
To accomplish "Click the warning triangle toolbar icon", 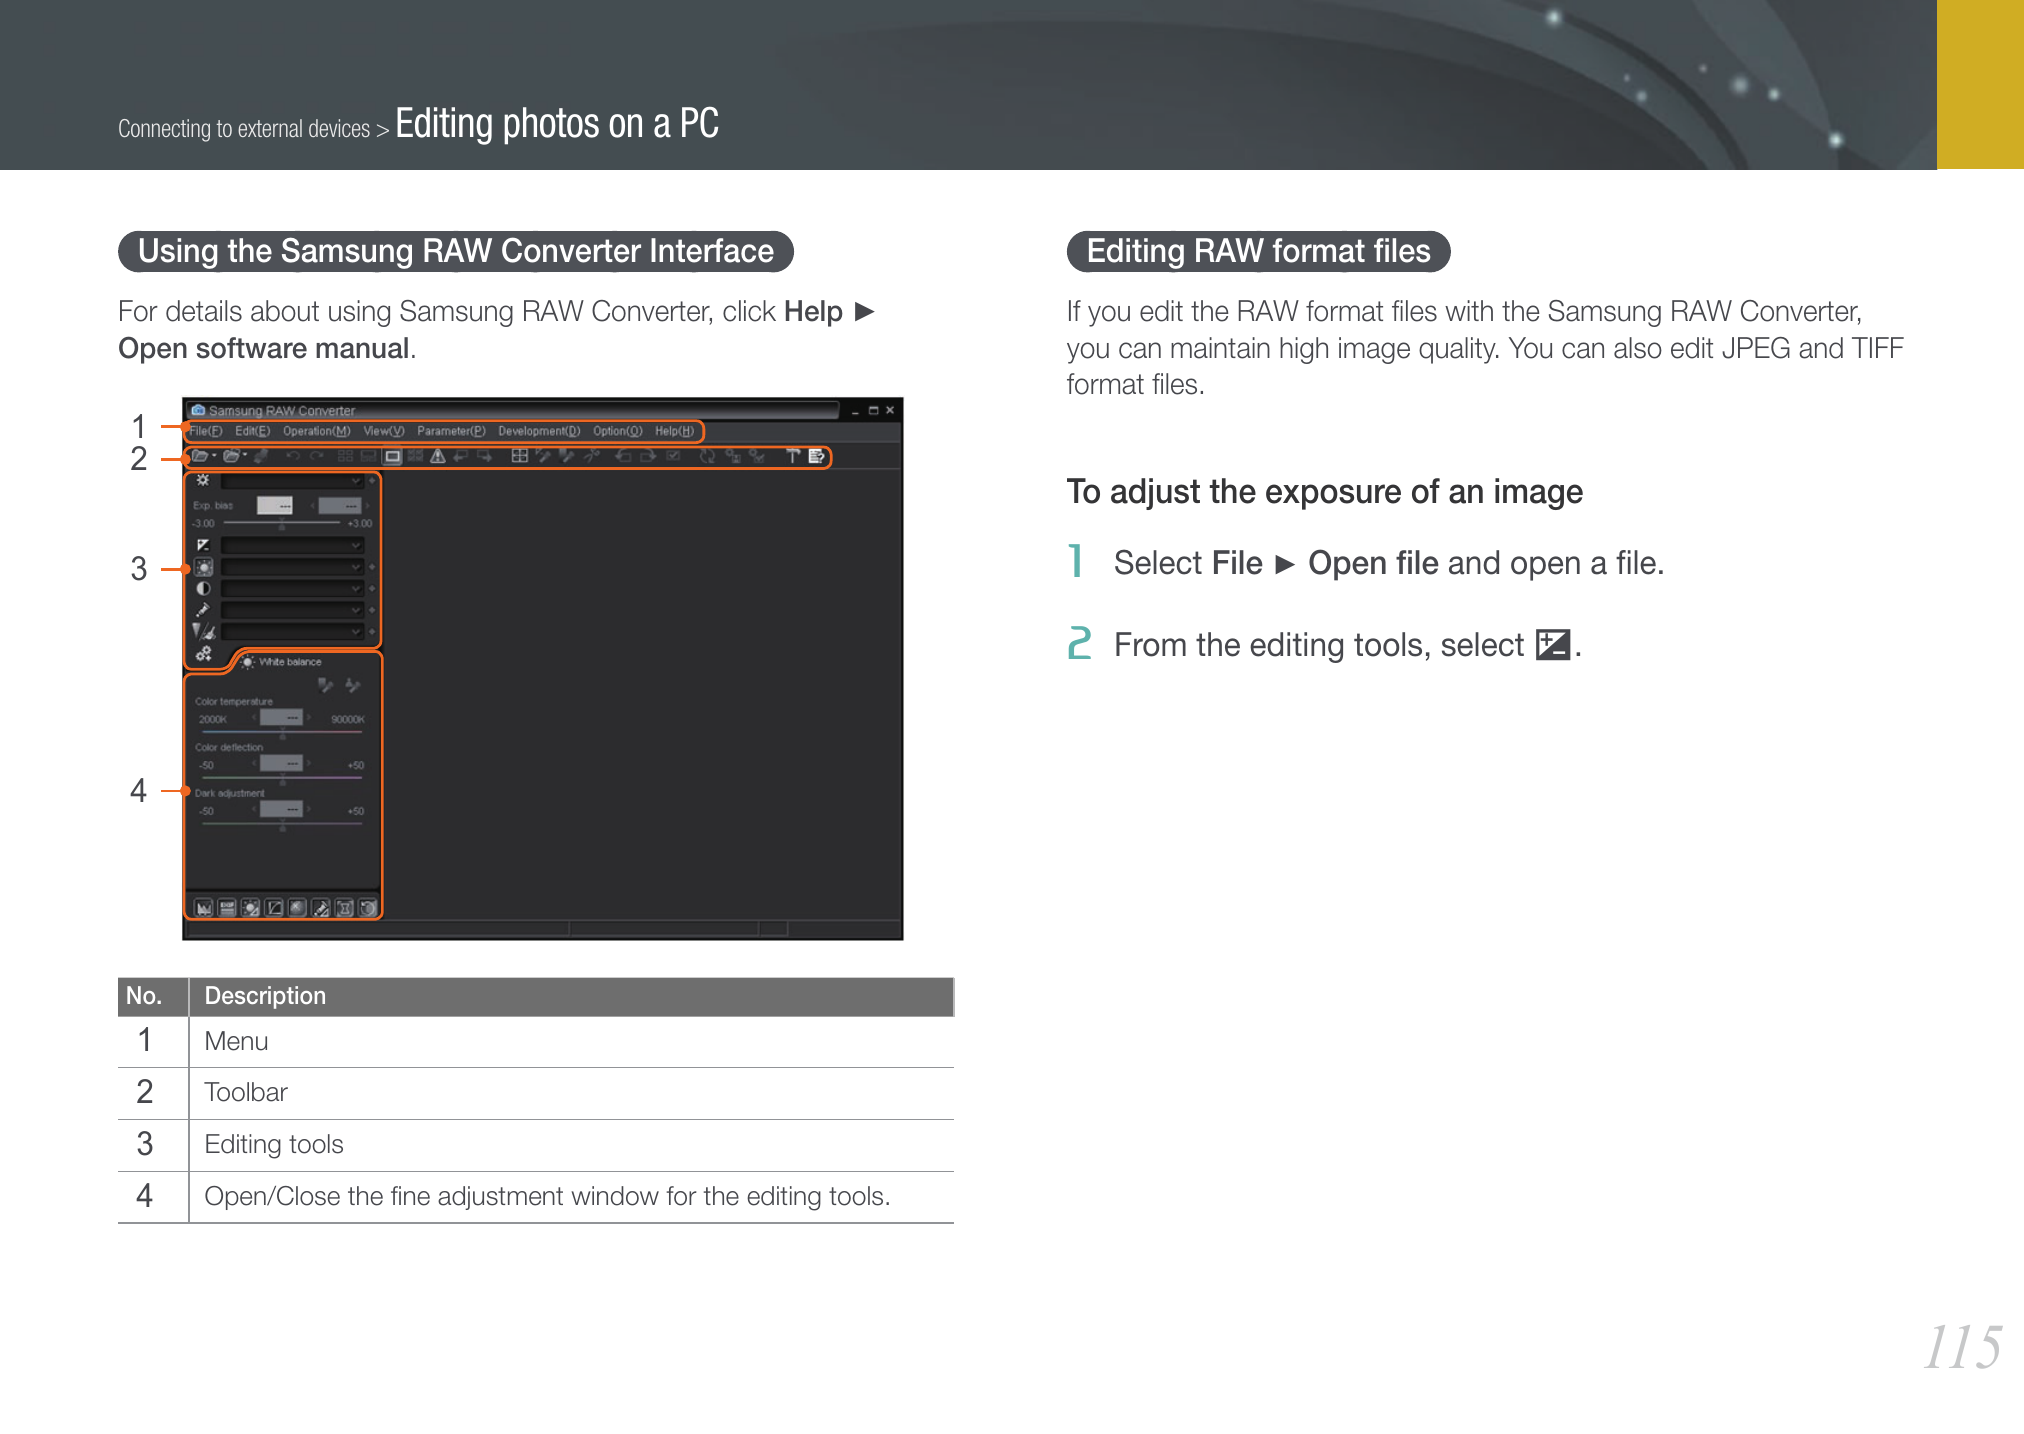I will click(x=438, y=456).
